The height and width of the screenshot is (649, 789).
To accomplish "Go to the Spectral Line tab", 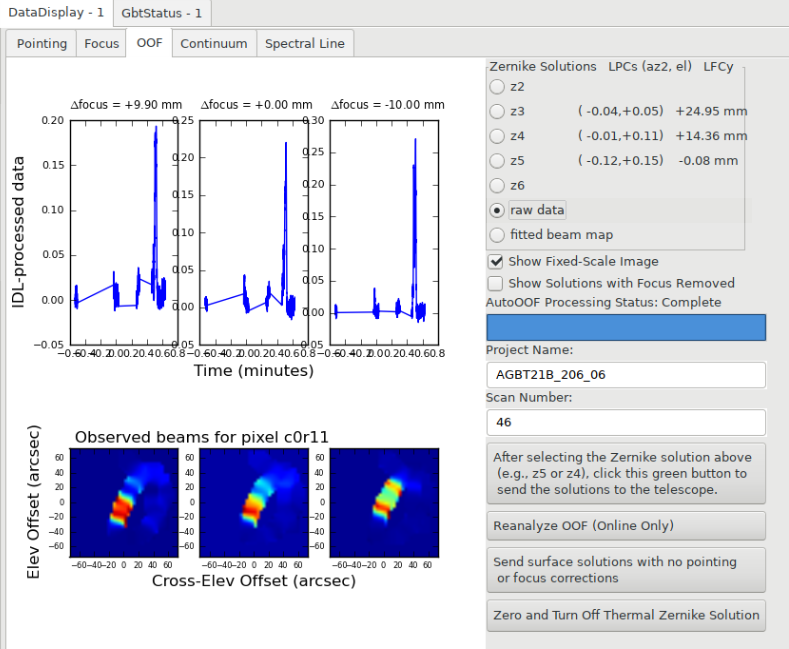I will pos(304,44).
